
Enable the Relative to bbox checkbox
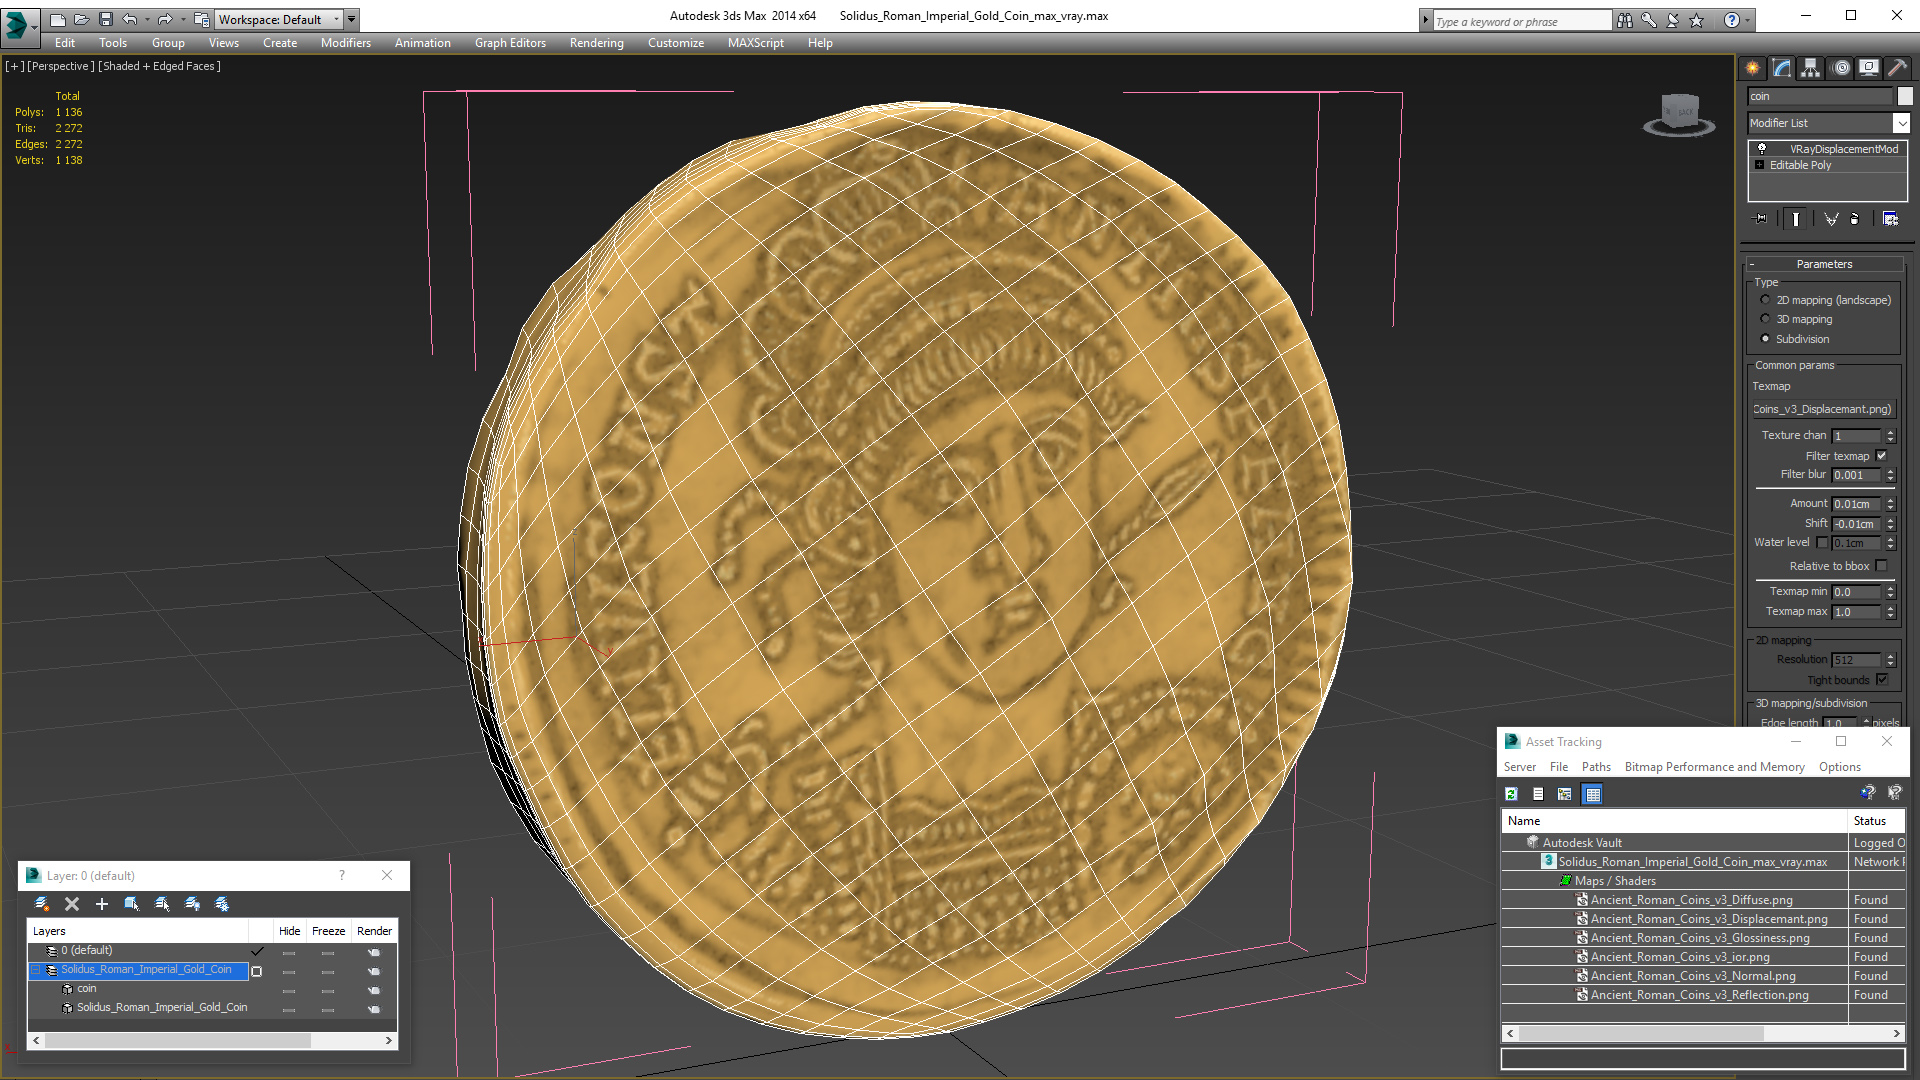point(1881,566)
